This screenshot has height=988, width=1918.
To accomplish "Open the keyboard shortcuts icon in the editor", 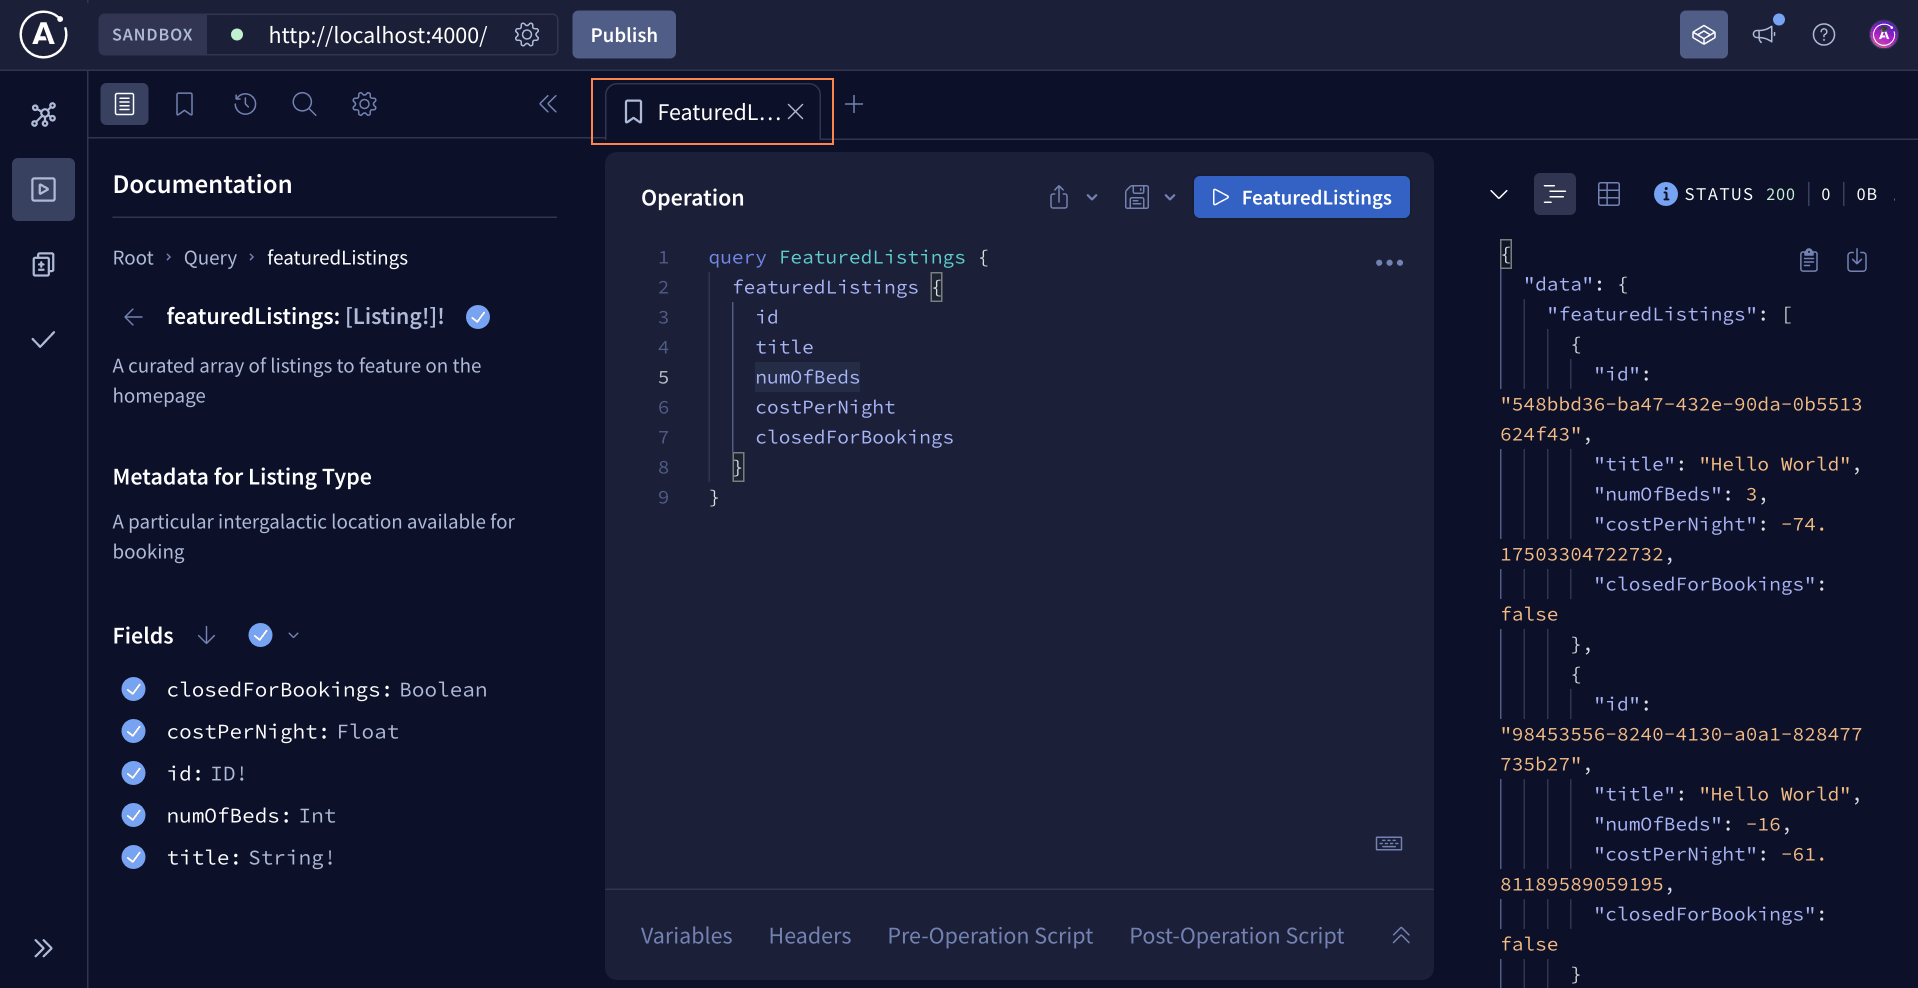I will (1388, 843).
